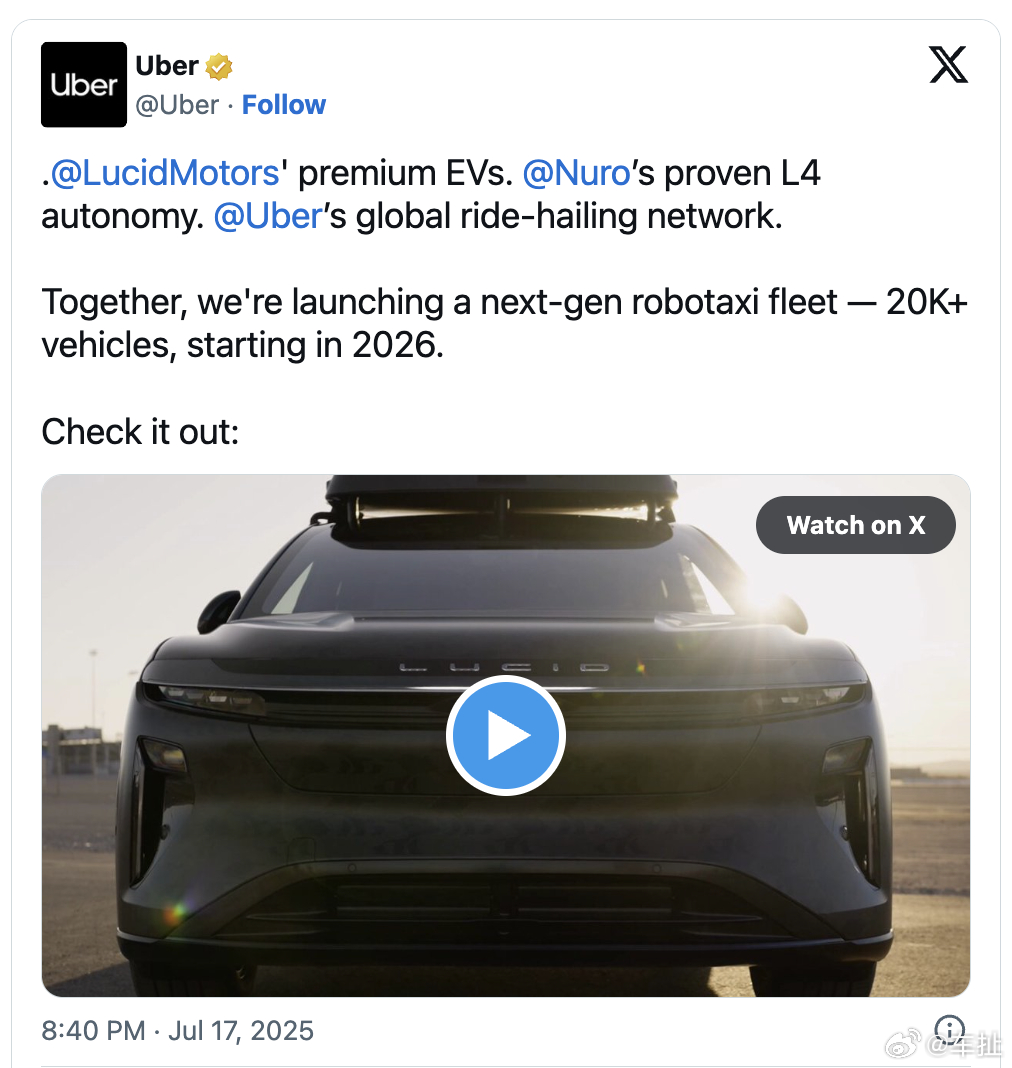This screenshot has height=1068, width=1012.
Task: Open the 8:40 PM Jul 17, 2025 timestamp
Action: tap(177, 1031)
